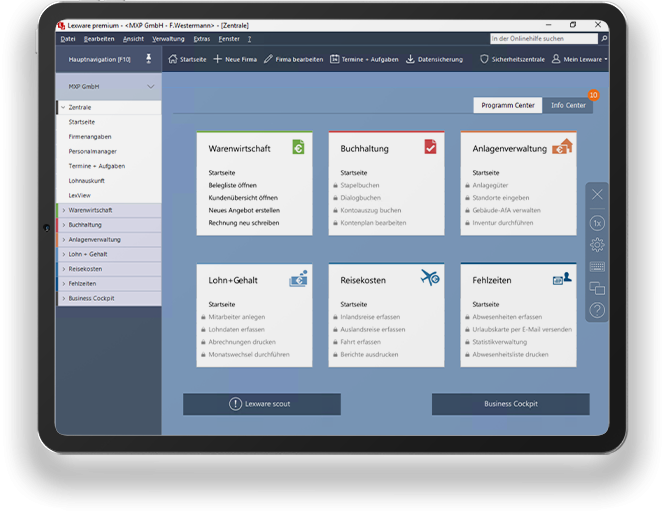Collapse the Zentrale tree node
Image resolution: width=663 pixels, height=515 pixels.
[x=63, y=107]
